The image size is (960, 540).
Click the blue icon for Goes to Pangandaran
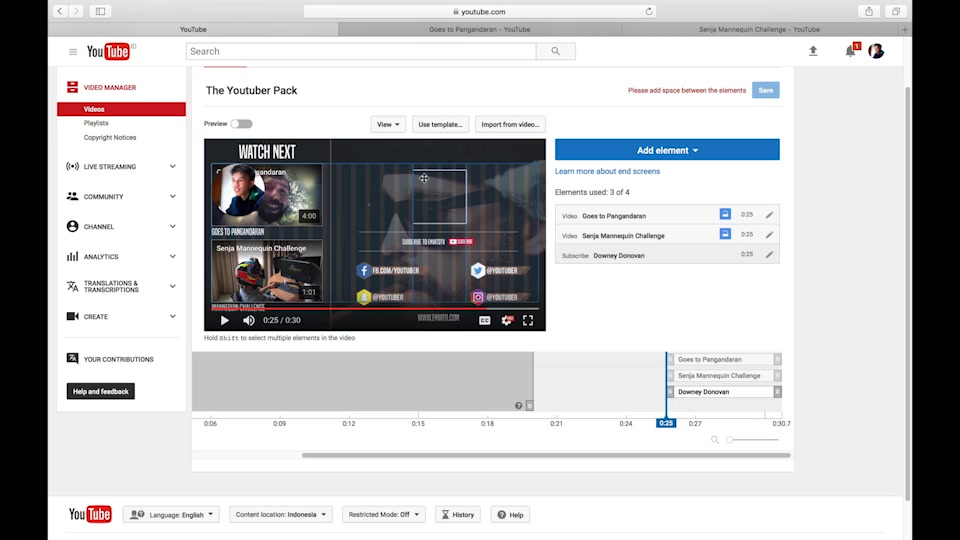(725, 214)
